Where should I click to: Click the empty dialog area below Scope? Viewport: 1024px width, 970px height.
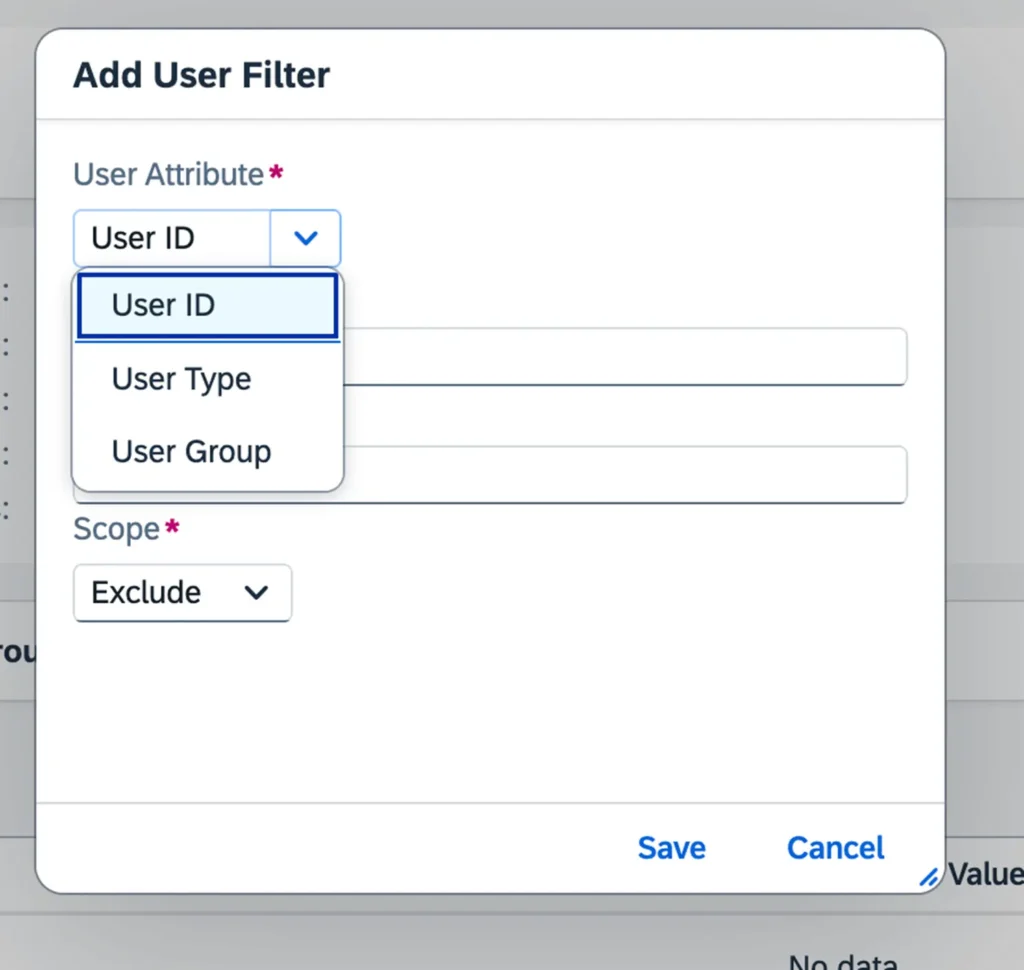490,710
